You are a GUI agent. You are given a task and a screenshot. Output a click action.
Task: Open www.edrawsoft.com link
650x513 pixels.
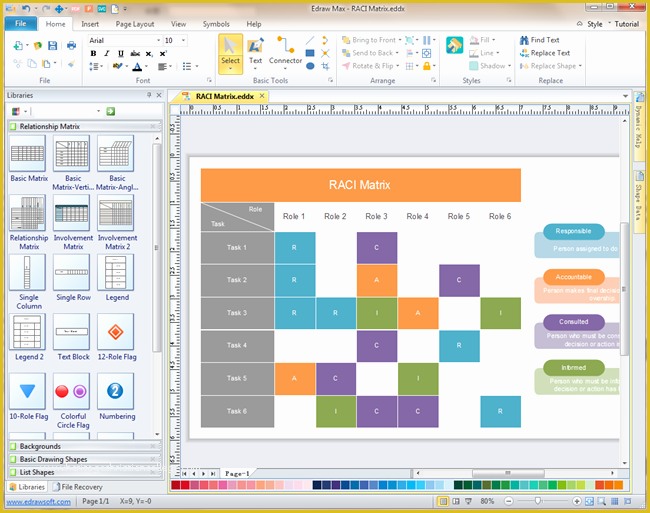point(39,501)
